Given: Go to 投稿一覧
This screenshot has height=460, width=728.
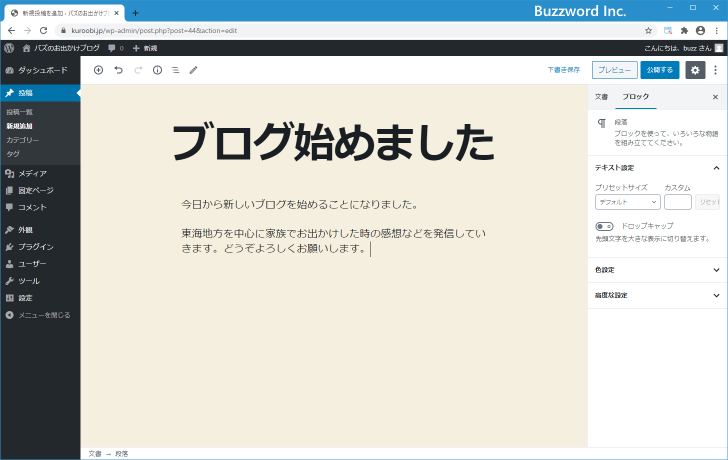Looking at the screenshot, I should click(x=20, y=112).
